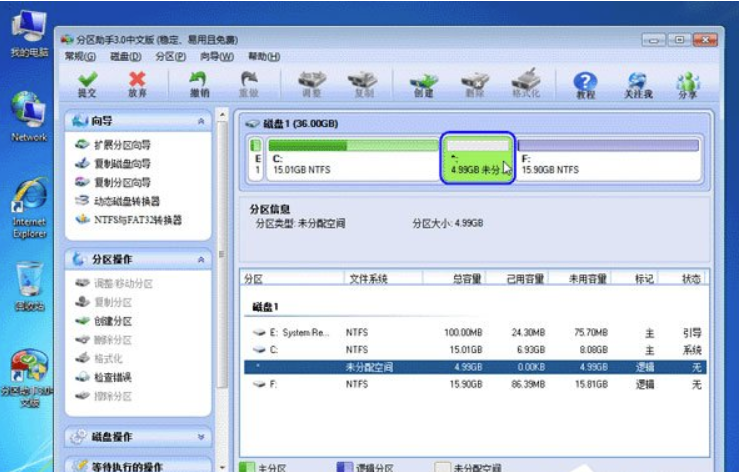Select the 未分配空间 row in the list
This screenshot has width=739, height=472.
(x=475, y=367)
